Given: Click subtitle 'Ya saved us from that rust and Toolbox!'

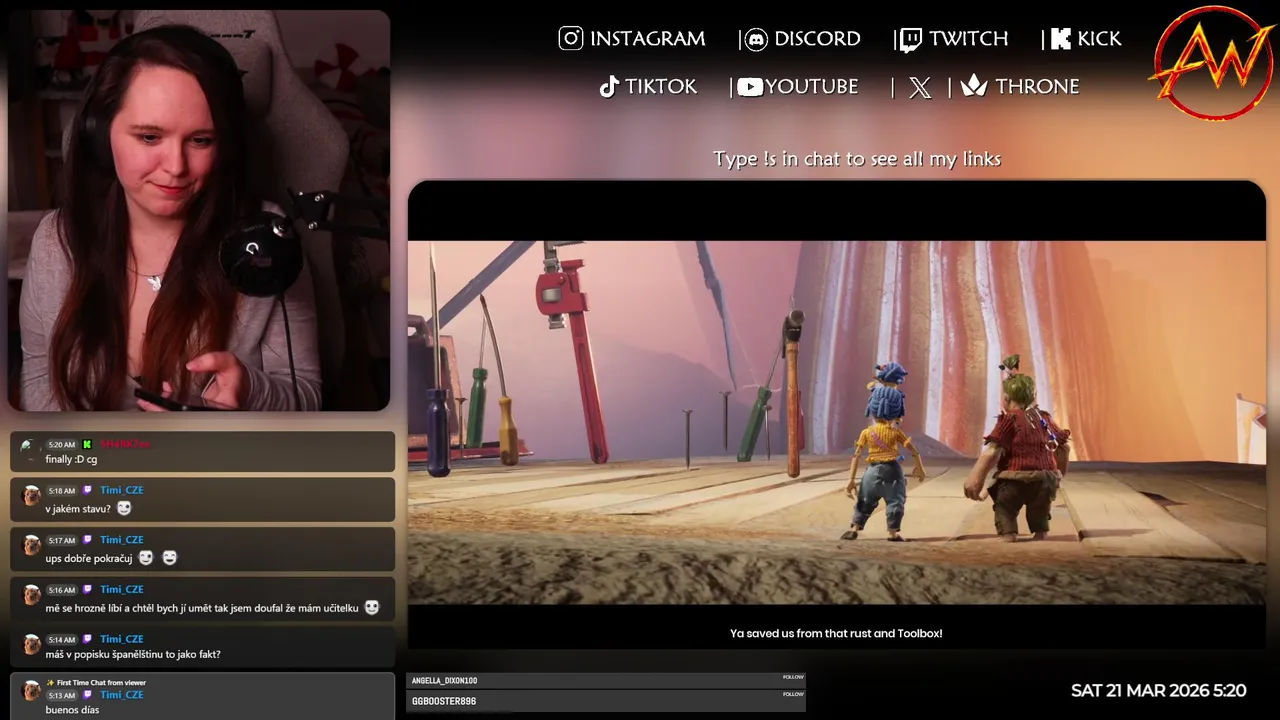Looking at the screenshot, I should point(836,634).
